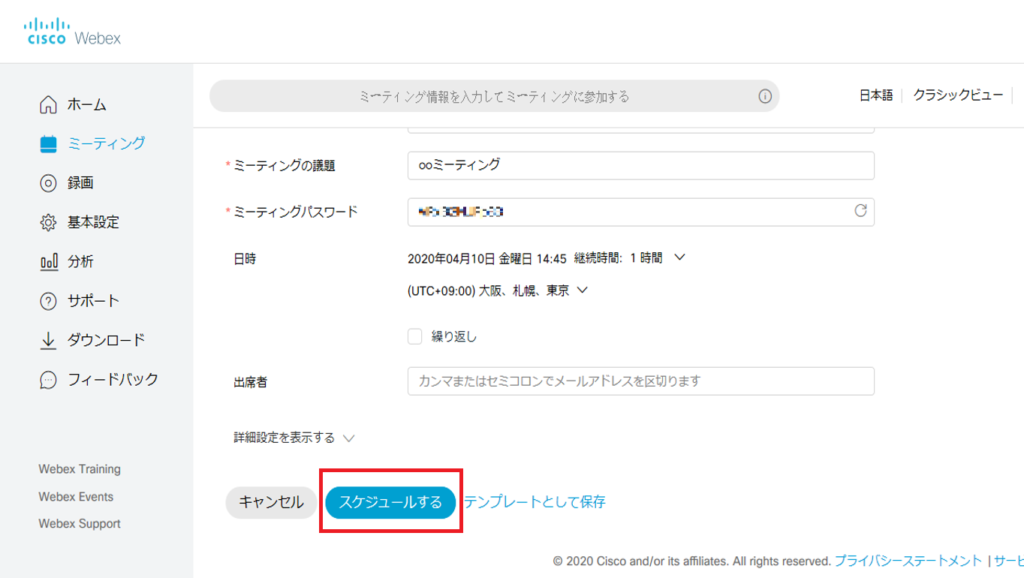The height and width of the screenshot is (578, 1024).
Task: Click the 日本語 language link
Action: 876,95
